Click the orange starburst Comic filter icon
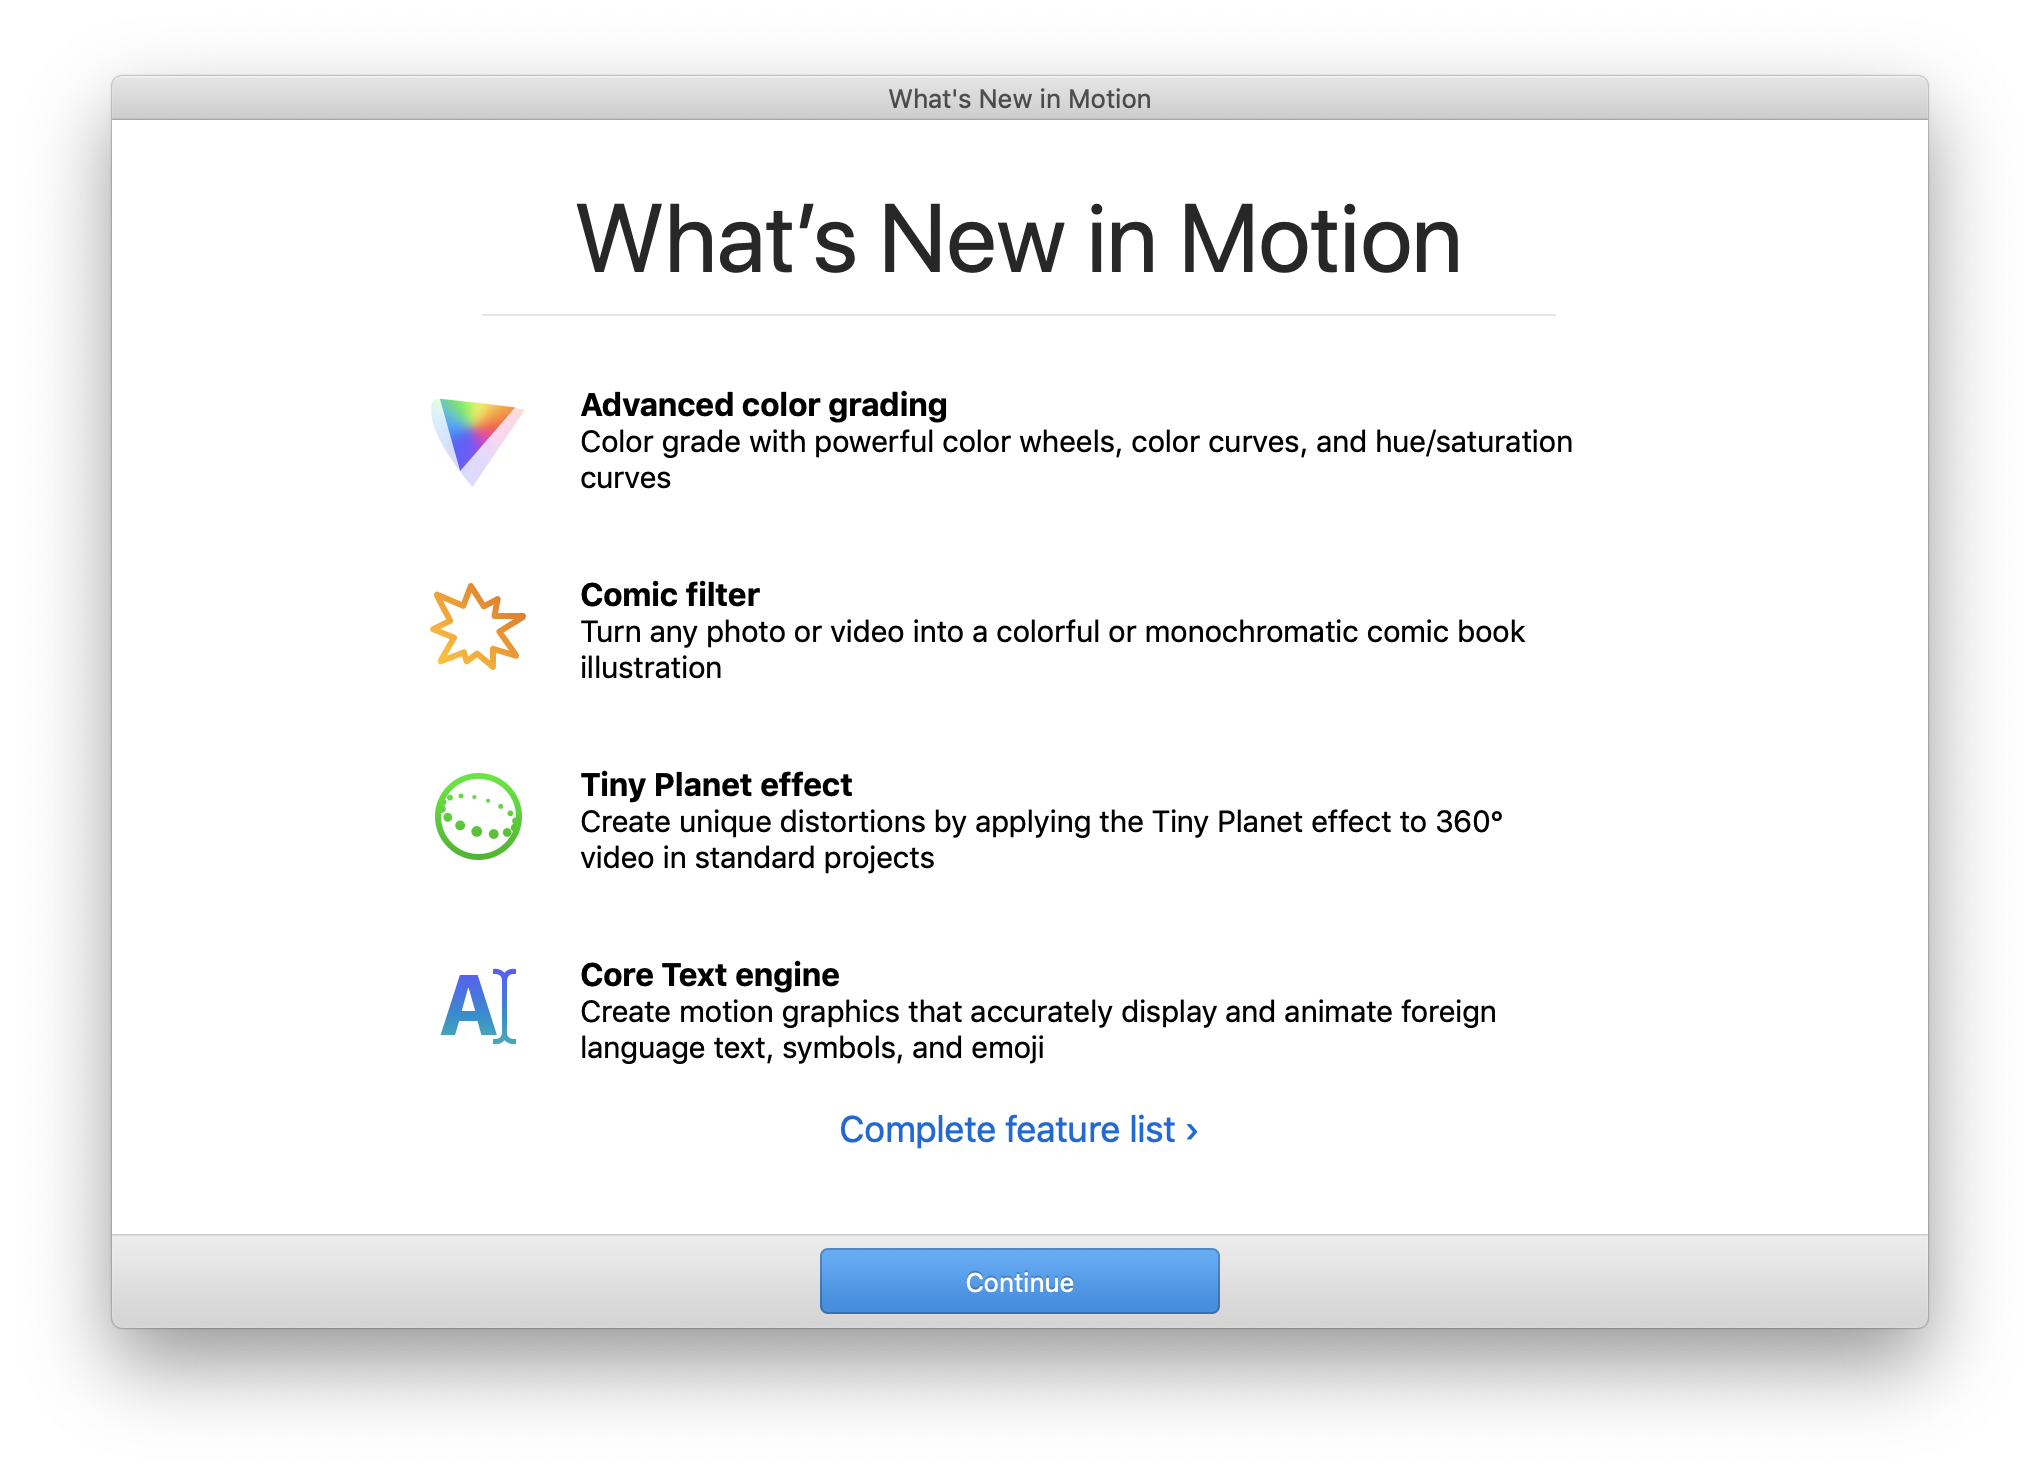2040x1476 pixels. (x=477, y=627)
